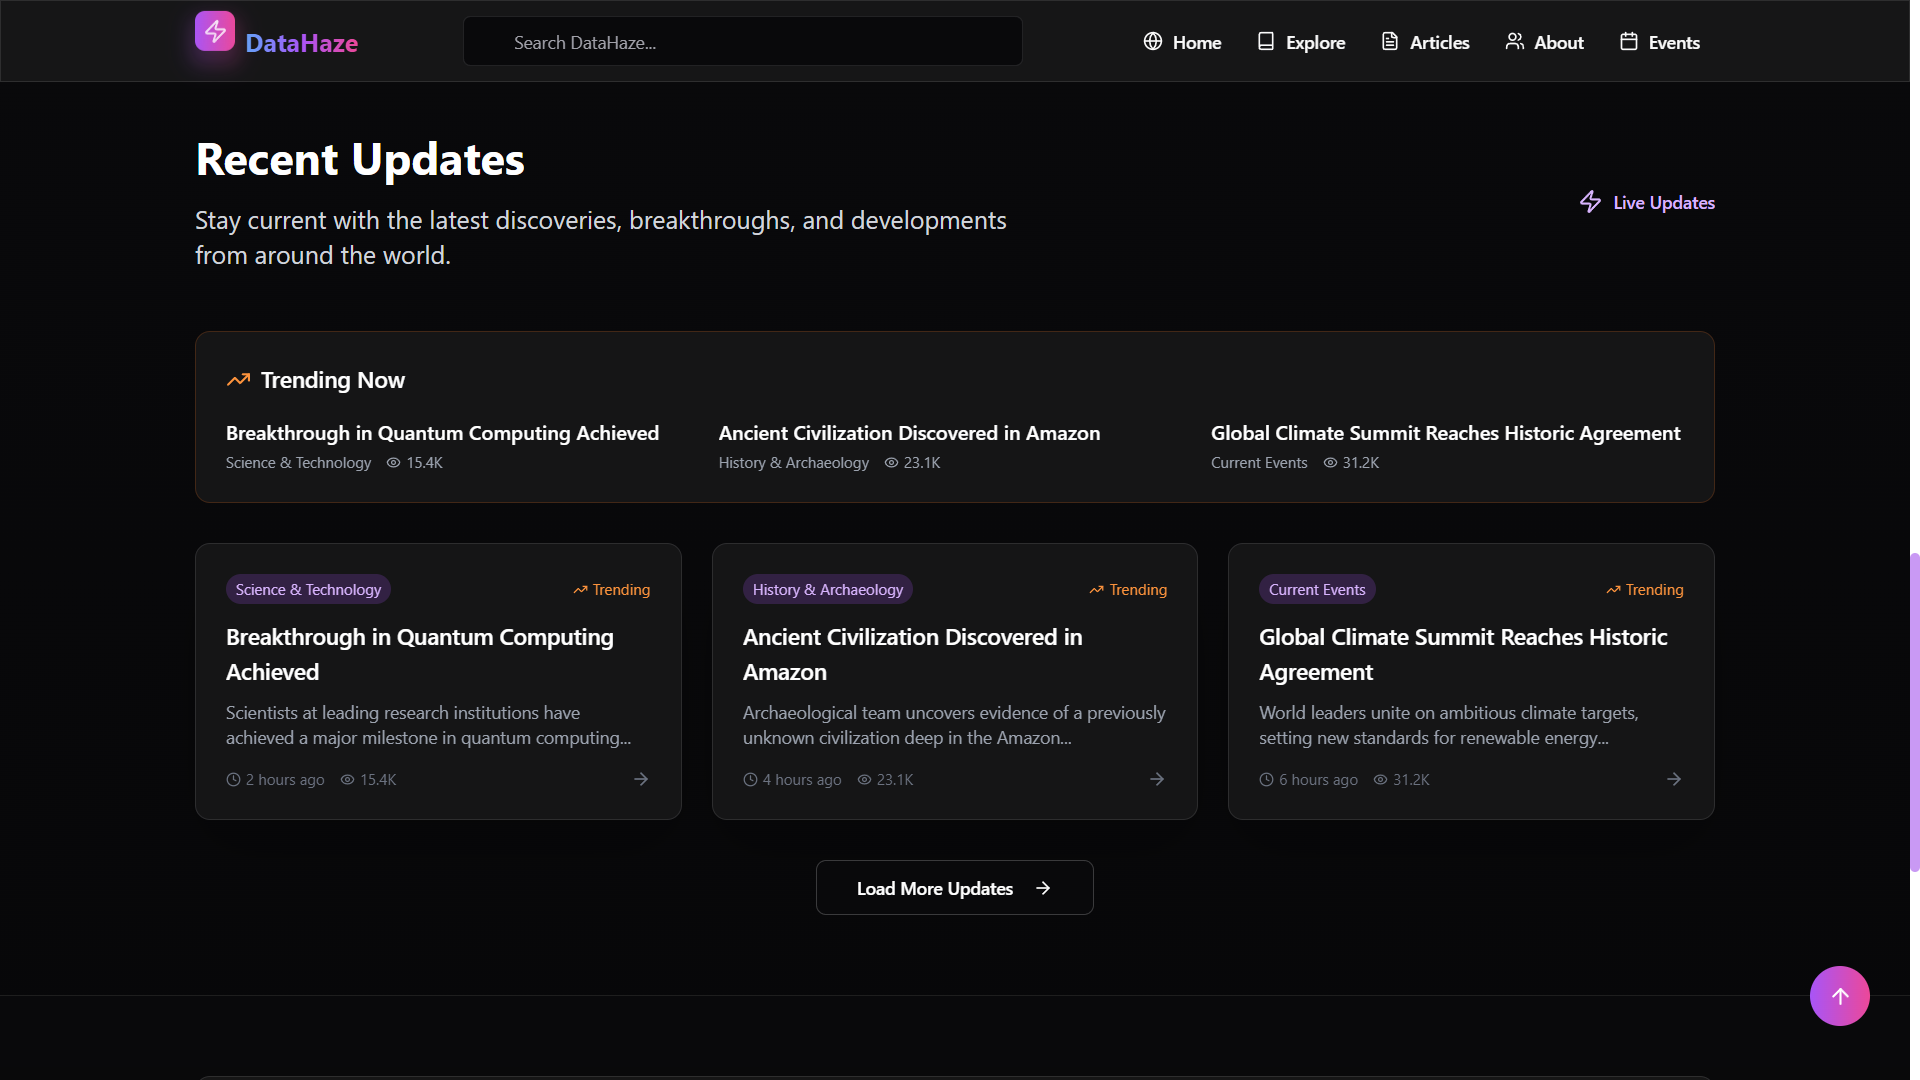The height and width of the screenshot is (1080, 1920).
Task: Open the Live Updates link
Action: [x=1663, y=202]
